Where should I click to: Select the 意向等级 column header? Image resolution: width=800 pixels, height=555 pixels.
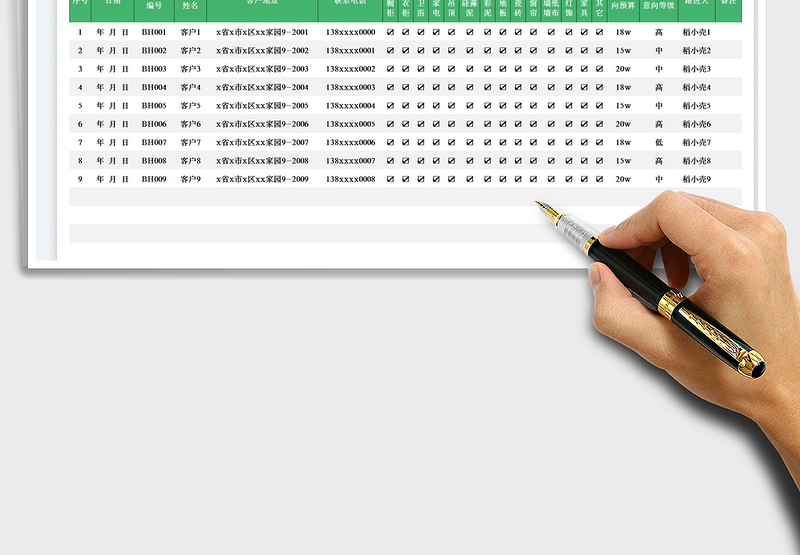point(659,6)
